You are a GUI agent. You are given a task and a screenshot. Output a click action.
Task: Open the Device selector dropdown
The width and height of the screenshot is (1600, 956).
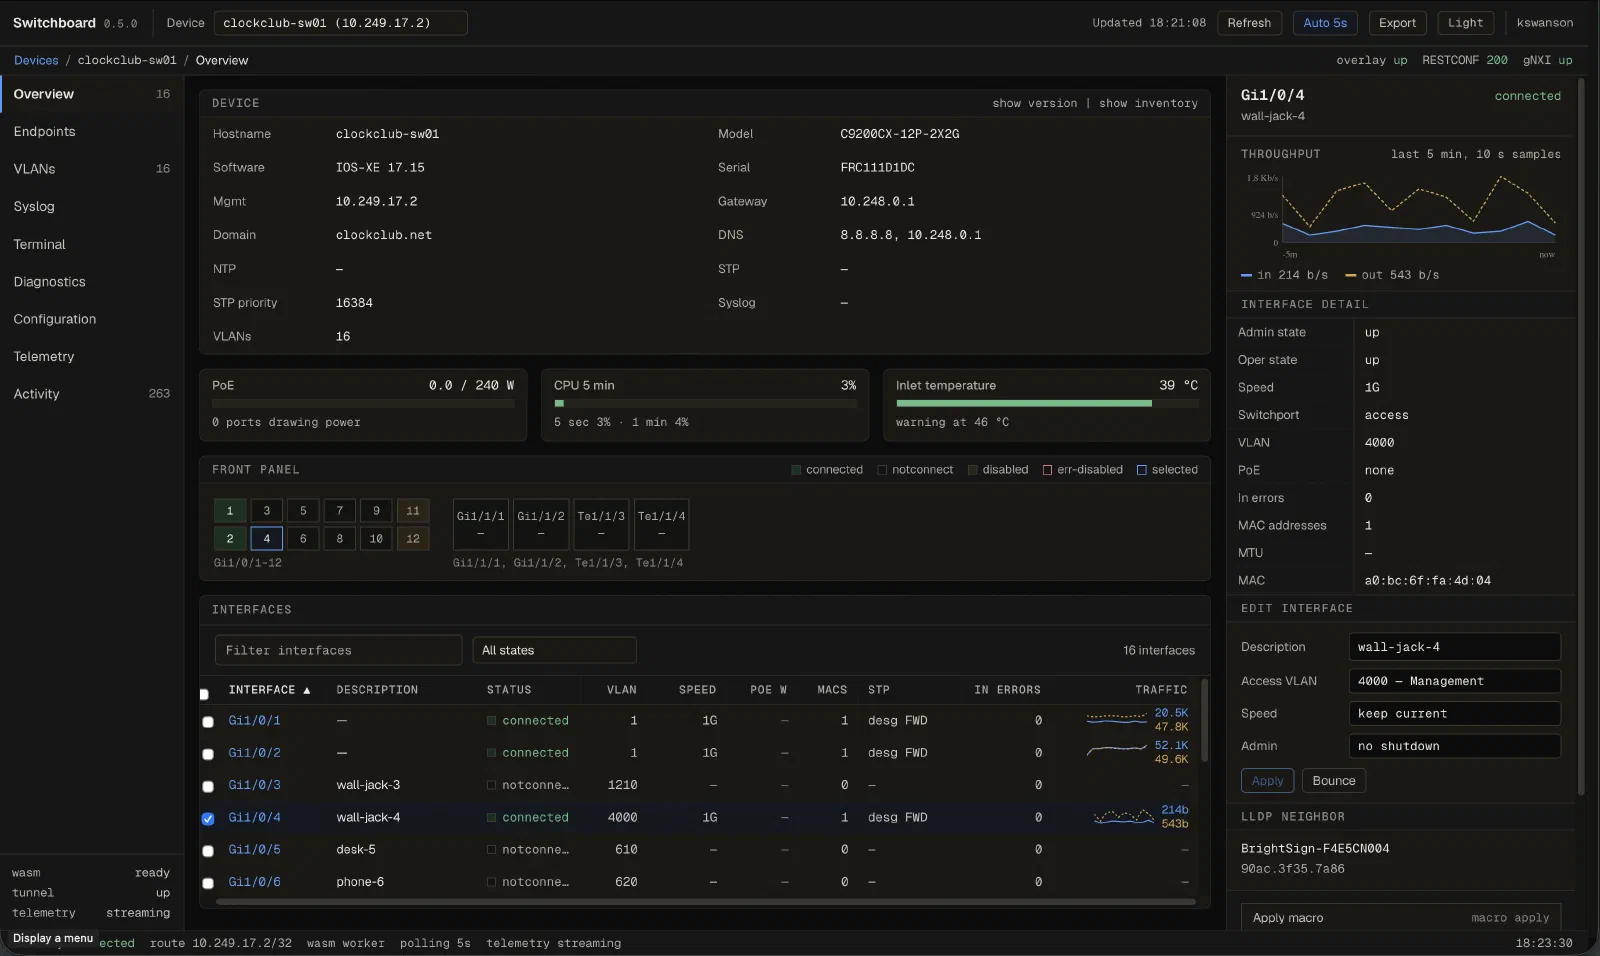click(x=341, y=23)
